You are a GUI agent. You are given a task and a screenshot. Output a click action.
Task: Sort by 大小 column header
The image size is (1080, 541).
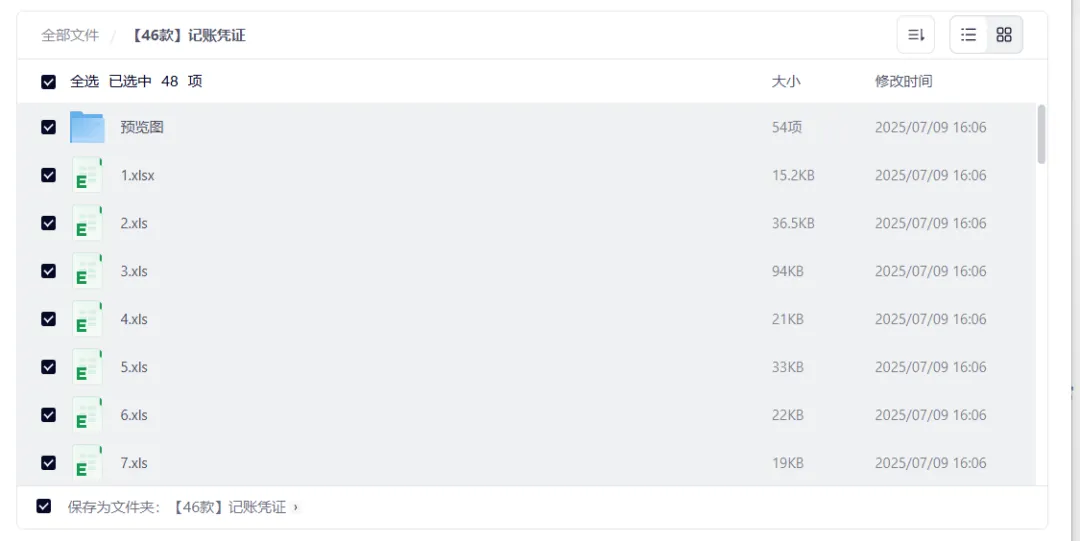[x=786, y=81]
